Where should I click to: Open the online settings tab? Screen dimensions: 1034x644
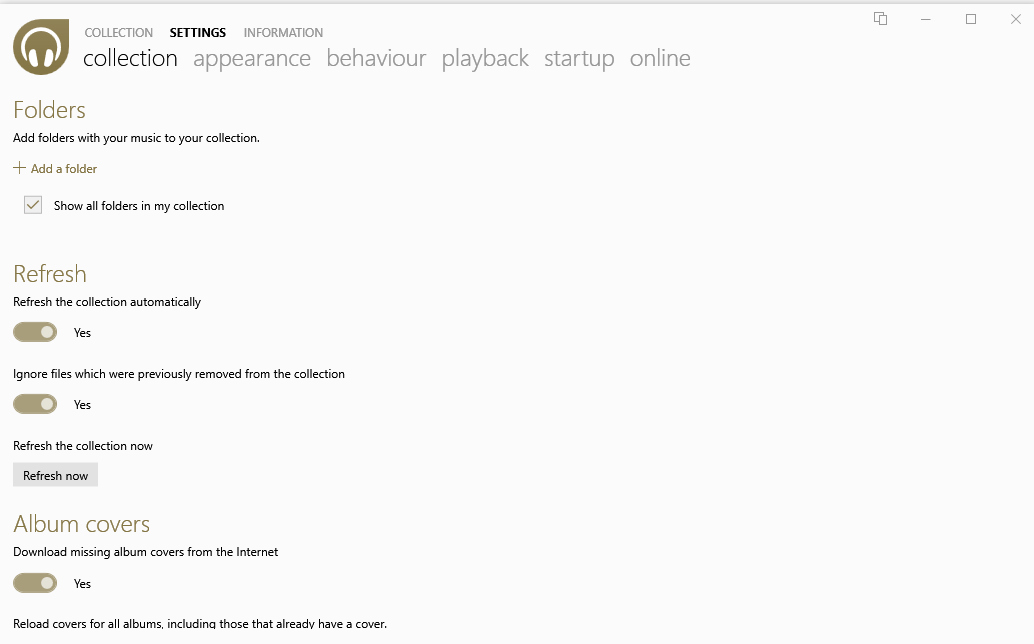660,58
